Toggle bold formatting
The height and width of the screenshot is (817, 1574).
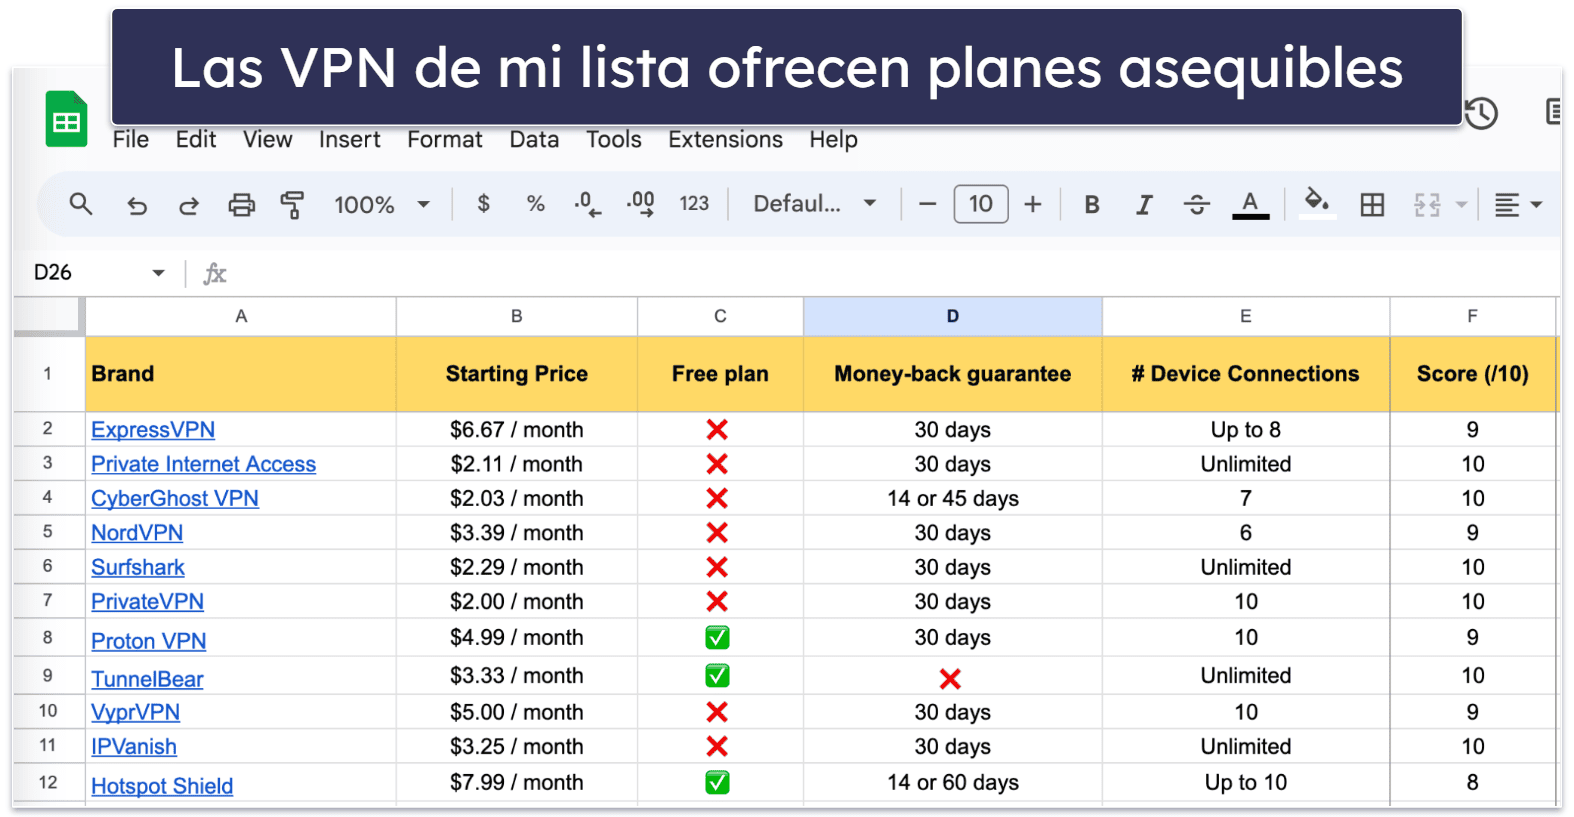pyautogui.click(x=1092, y=205)
